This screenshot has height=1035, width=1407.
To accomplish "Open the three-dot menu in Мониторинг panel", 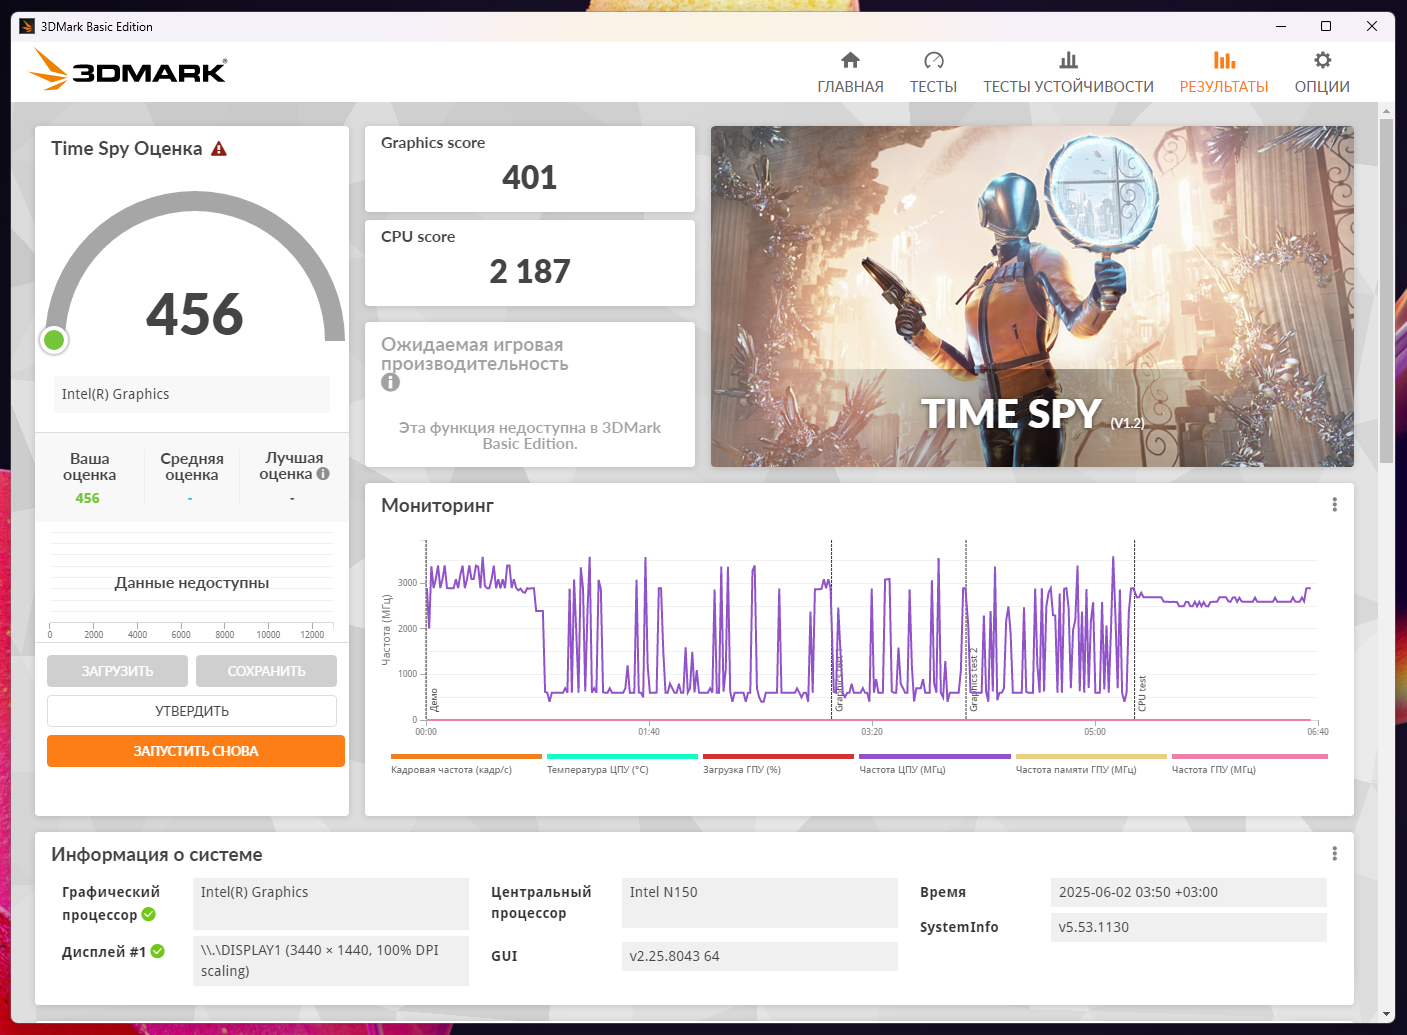I will coord(1334,505).
